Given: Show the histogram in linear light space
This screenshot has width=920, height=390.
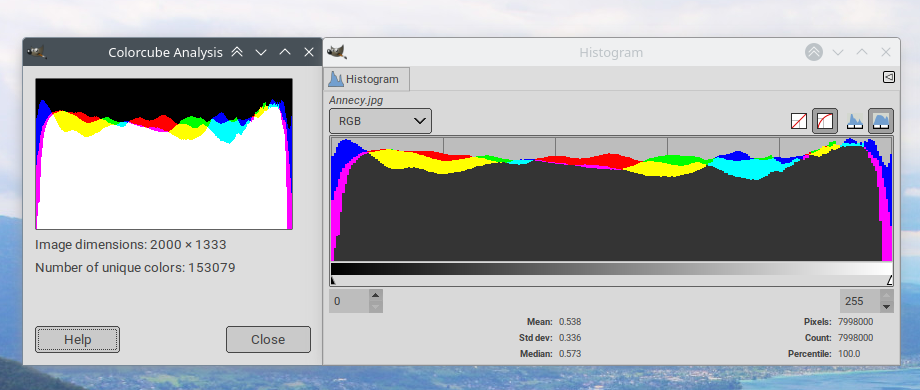Looking at the screenshot, I should [x=799, y=121].
